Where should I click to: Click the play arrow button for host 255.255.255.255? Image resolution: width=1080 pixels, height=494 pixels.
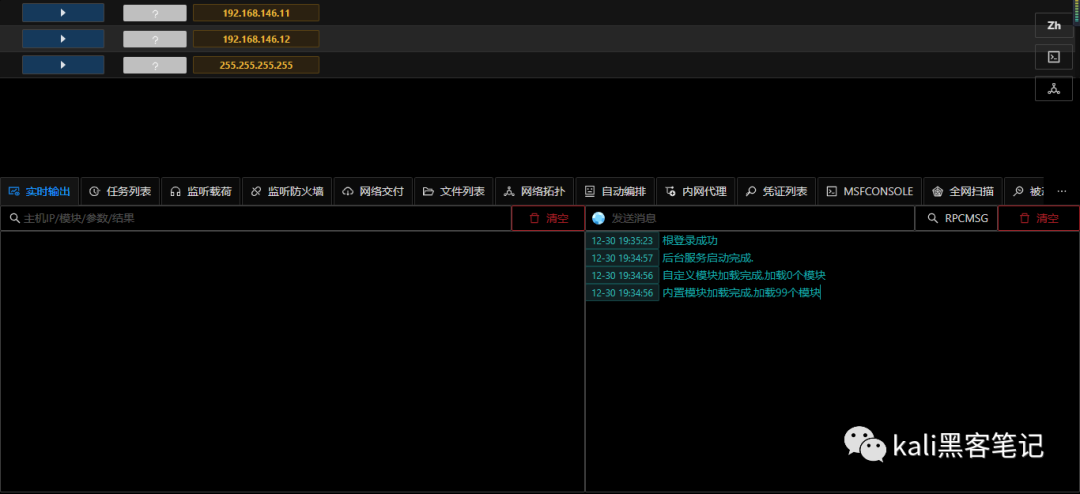tap(63, 65)
